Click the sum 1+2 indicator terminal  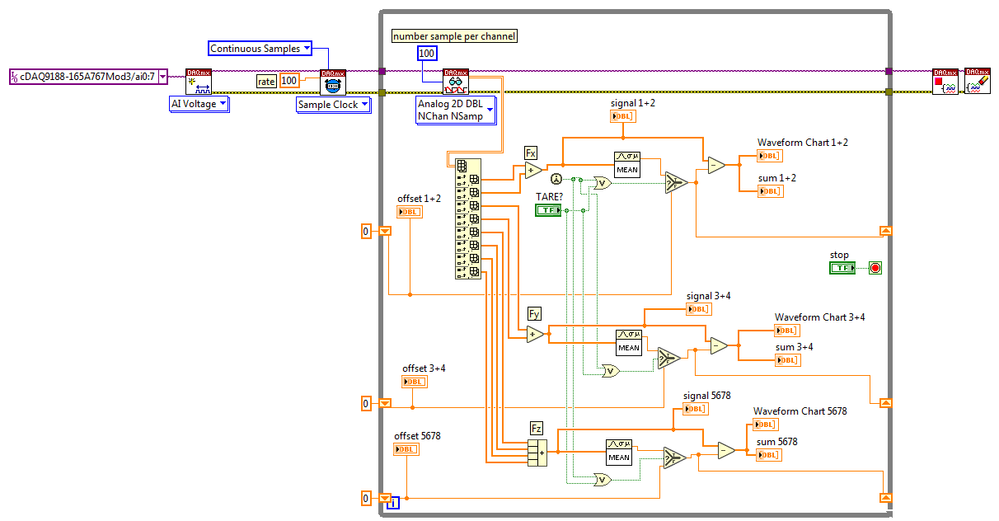[x=770, y=191]
